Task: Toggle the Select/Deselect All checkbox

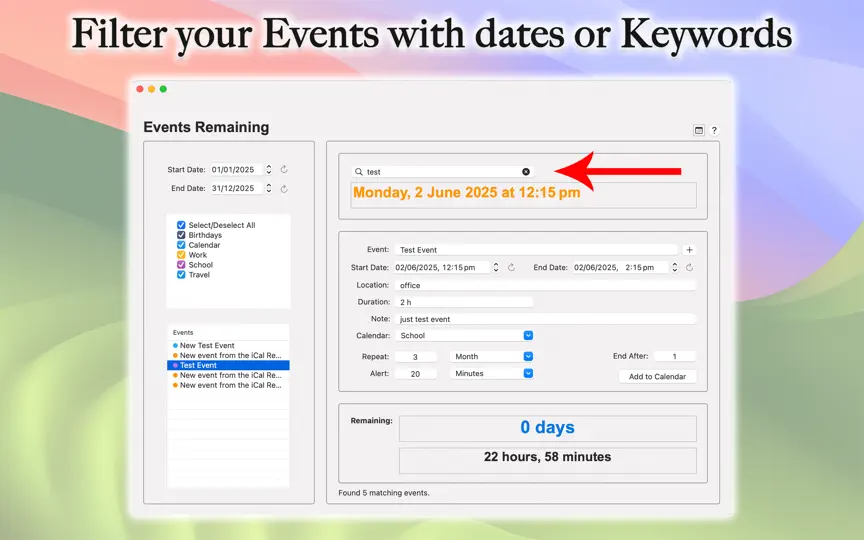Action: click(181, 225)
